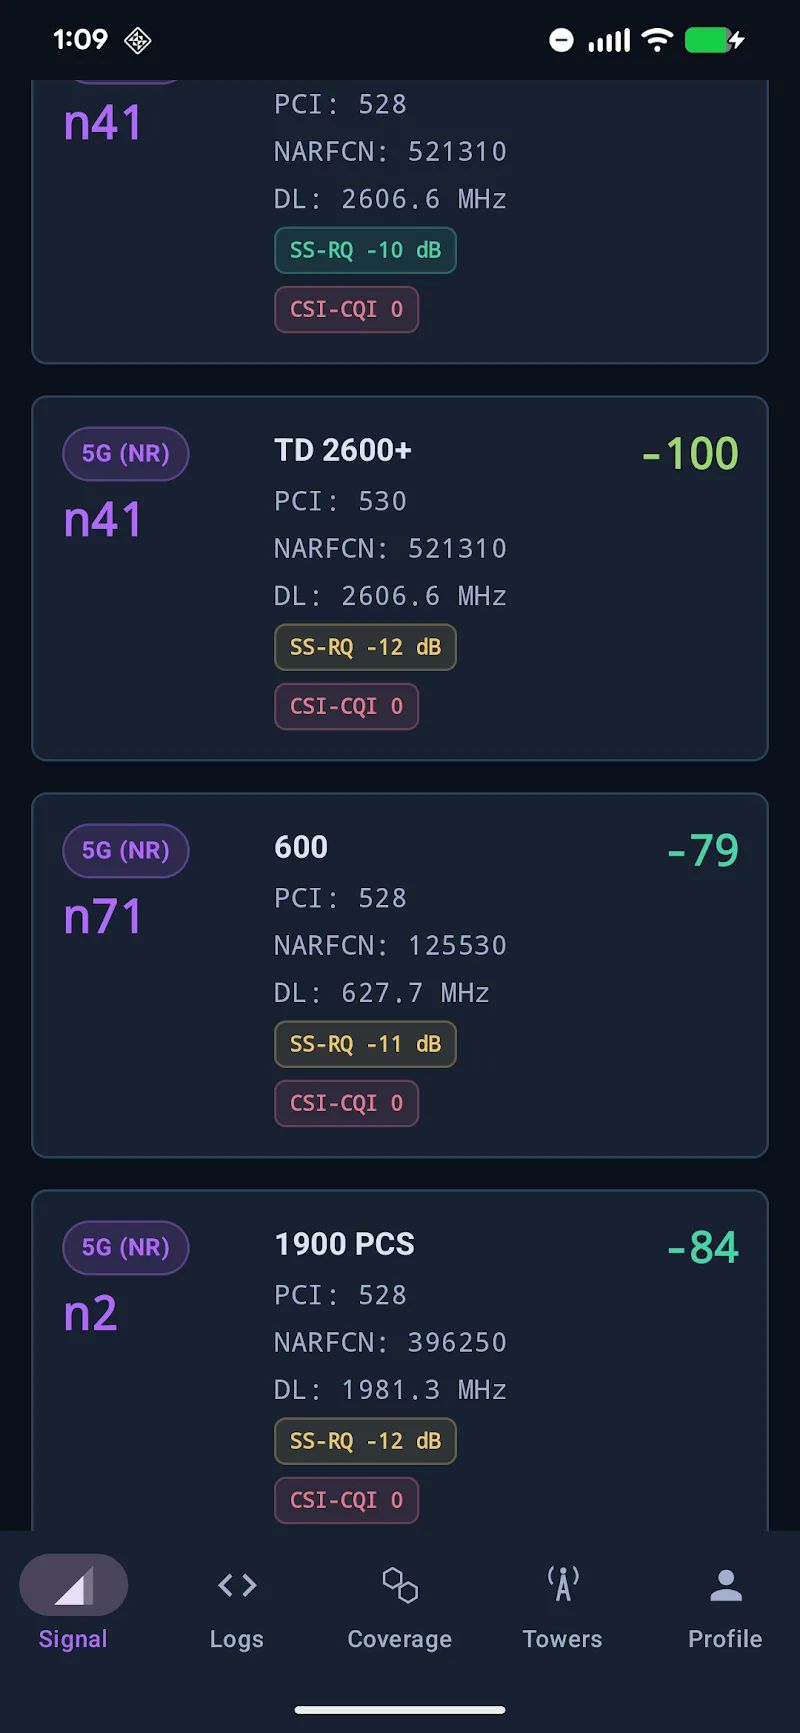Viewport: 800px width, 1733px height.
Task: Tap the battery charging icon
Action: [714, 41]
